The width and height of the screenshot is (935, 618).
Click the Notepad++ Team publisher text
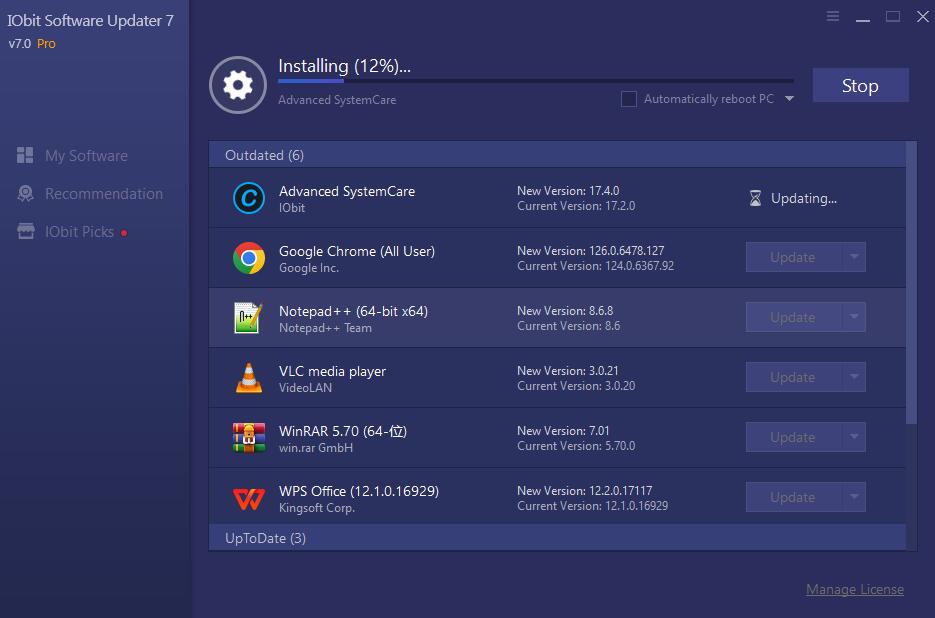(325, 327)
